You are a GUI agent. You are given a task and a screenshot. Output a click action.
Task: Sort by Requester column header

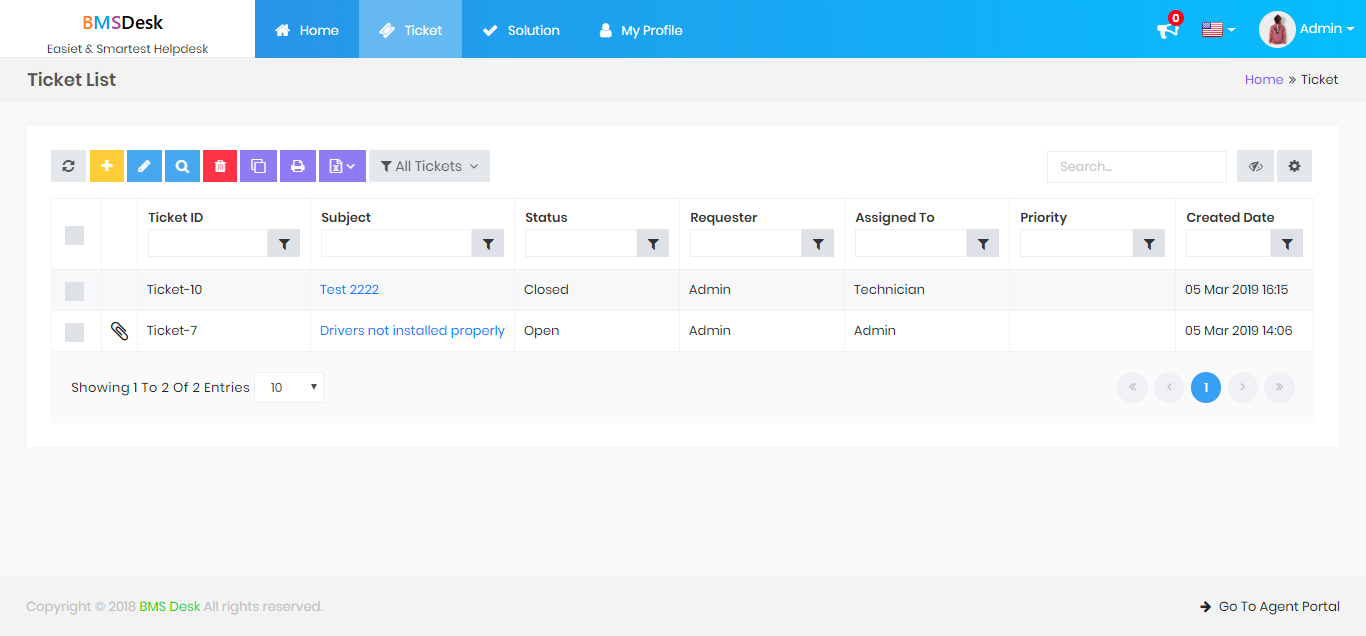pyautogui.click(x=724, y=217)
